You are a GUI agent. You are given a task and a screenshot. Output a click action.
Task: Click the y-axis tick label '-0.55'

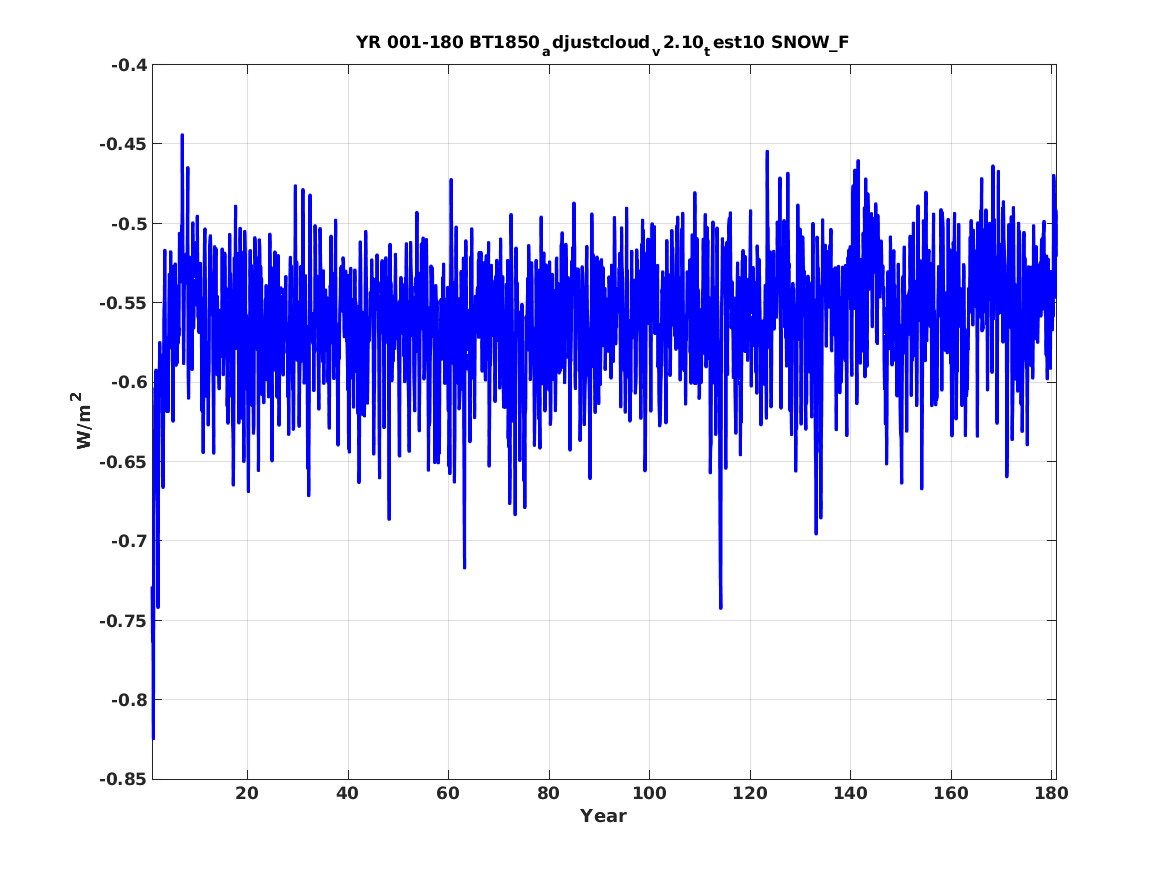pos(124,303)
